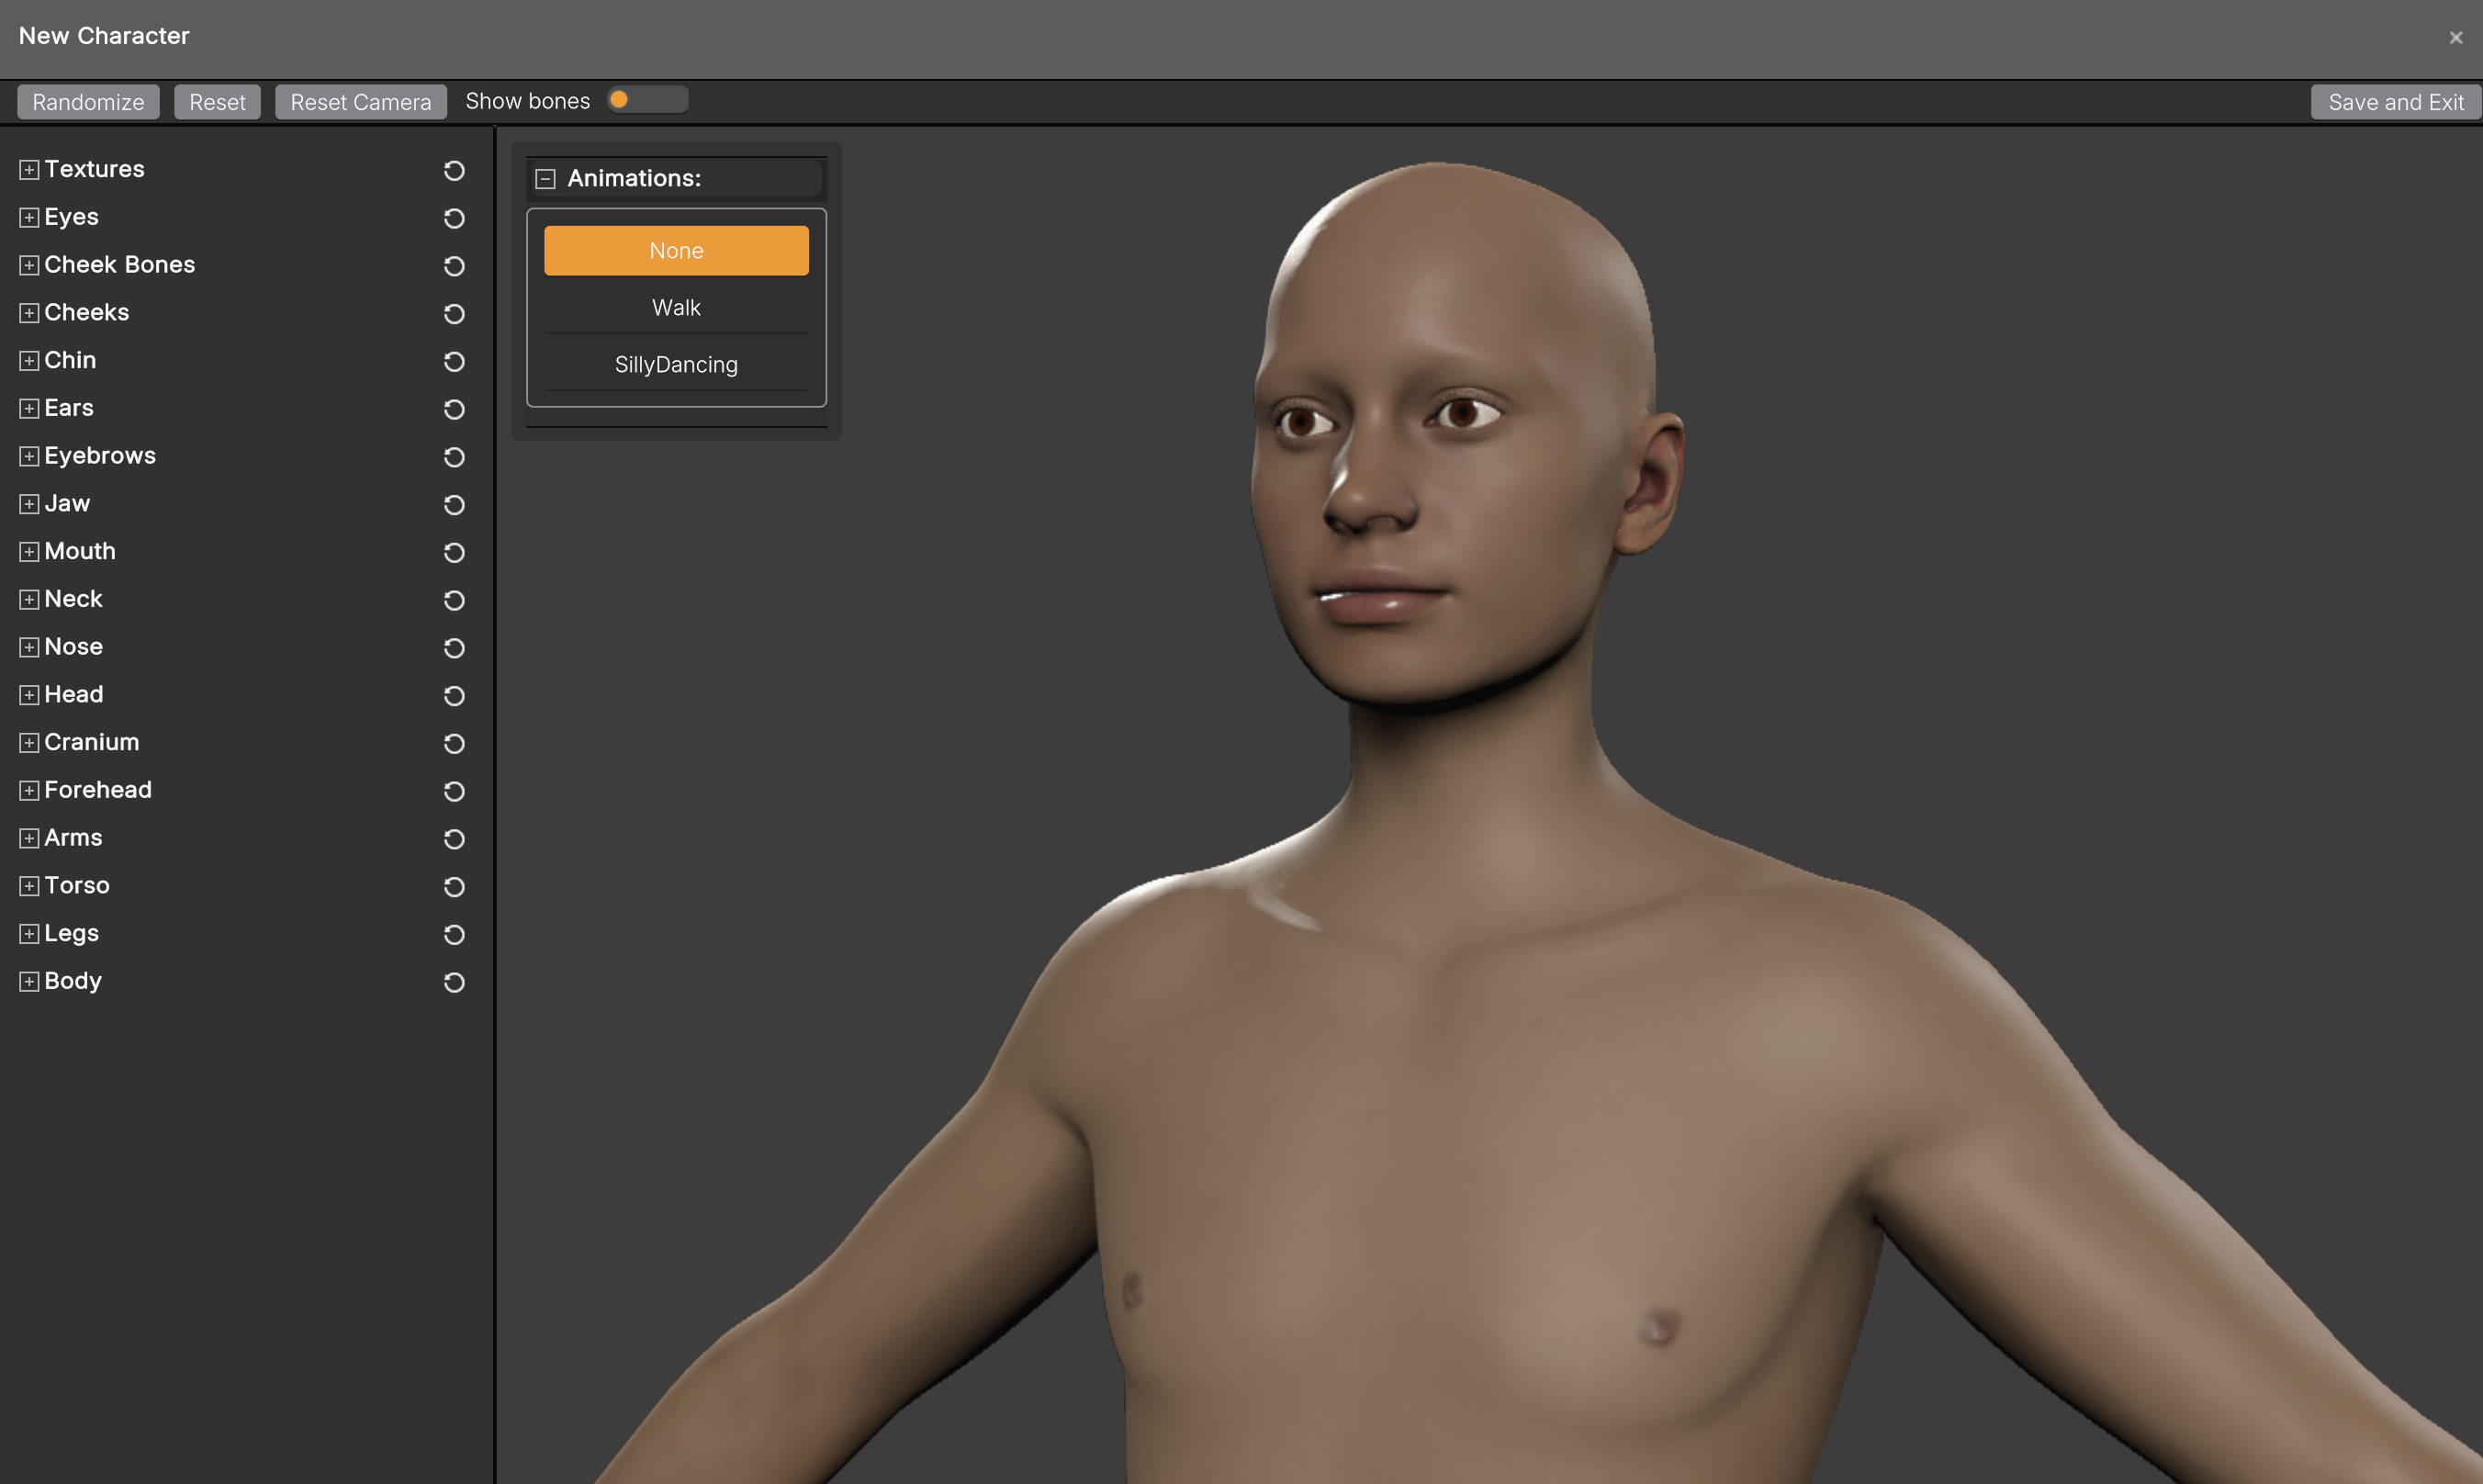Viewport: 2483px width, 1484px height.
Task: Click the reset icon on the Head row
Action: point(454,696)
